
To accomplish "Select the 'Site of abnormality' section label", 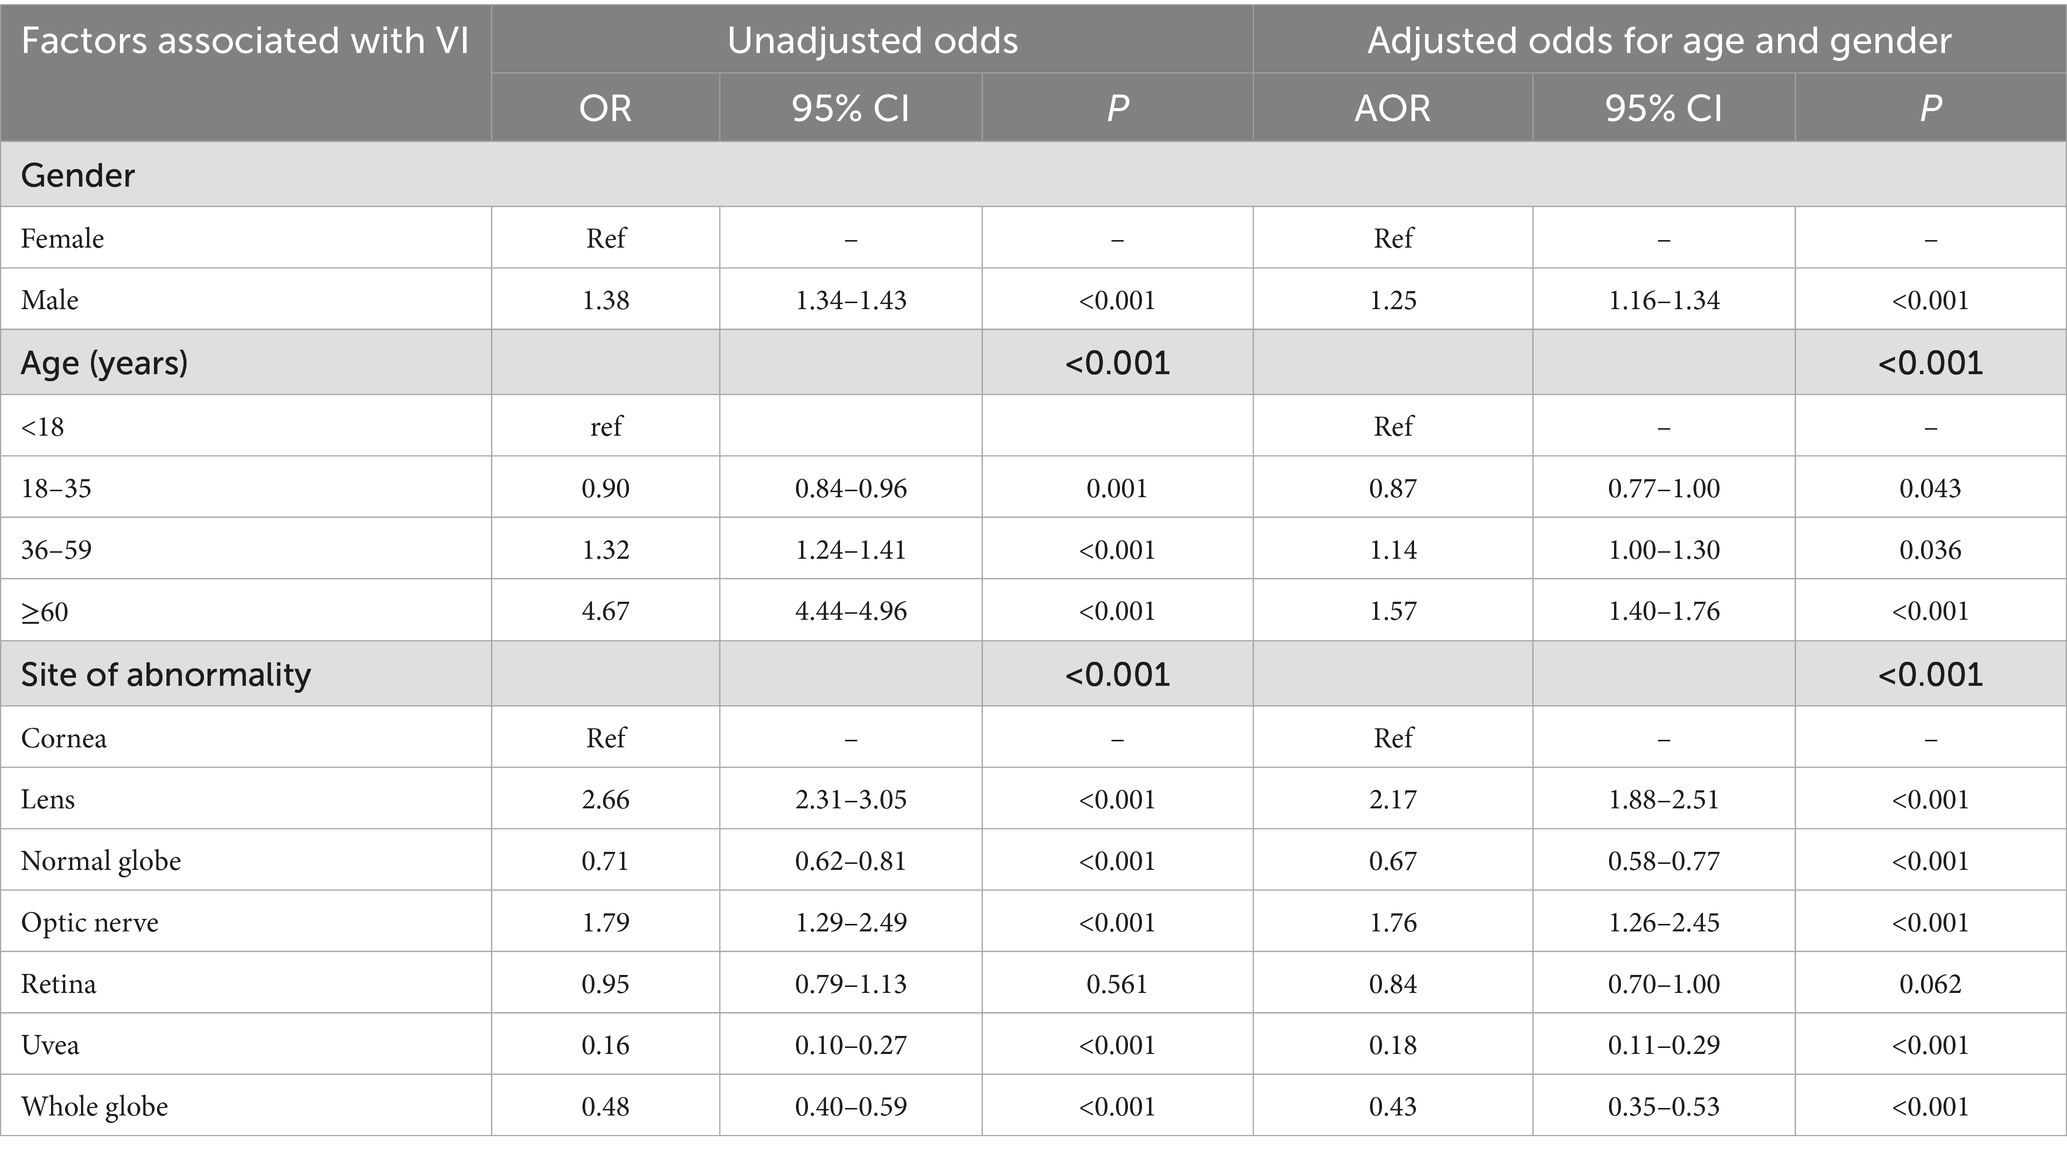I will (166, 674).
